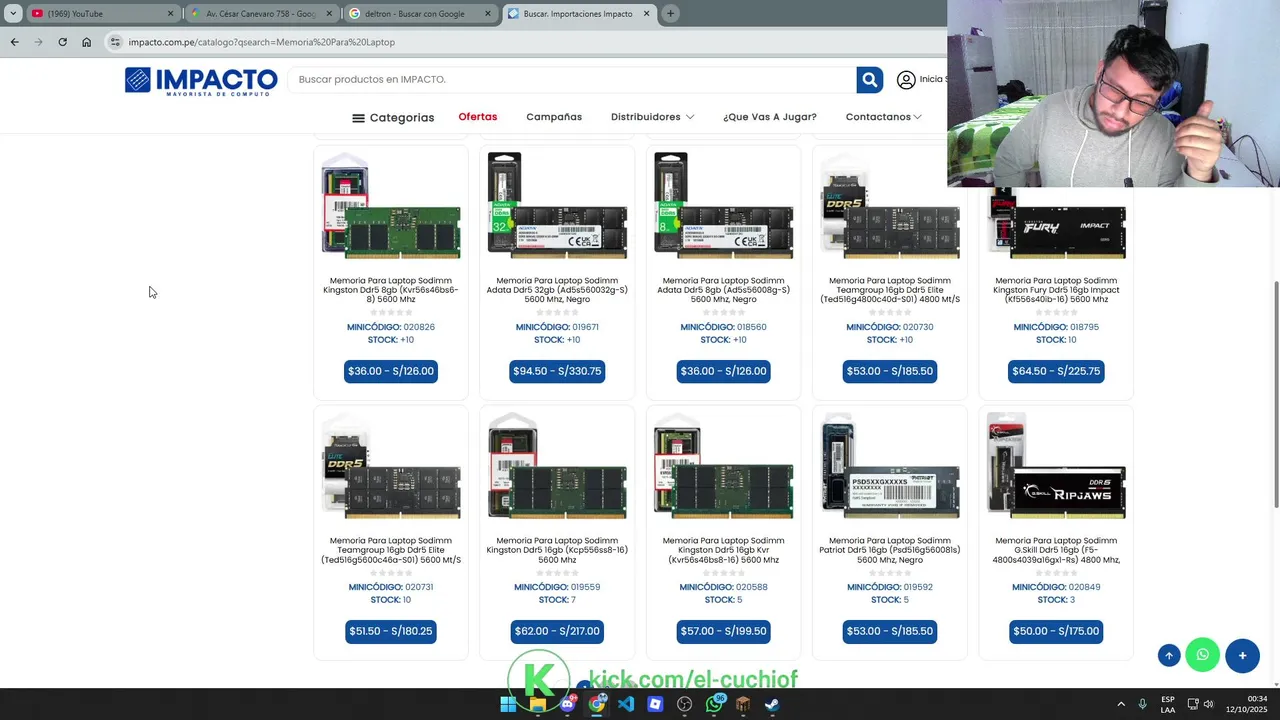Open Teamgroup 16gb Ddr5 Elite 4800 Mt/S title link
1280x720 pixels.
890,290
